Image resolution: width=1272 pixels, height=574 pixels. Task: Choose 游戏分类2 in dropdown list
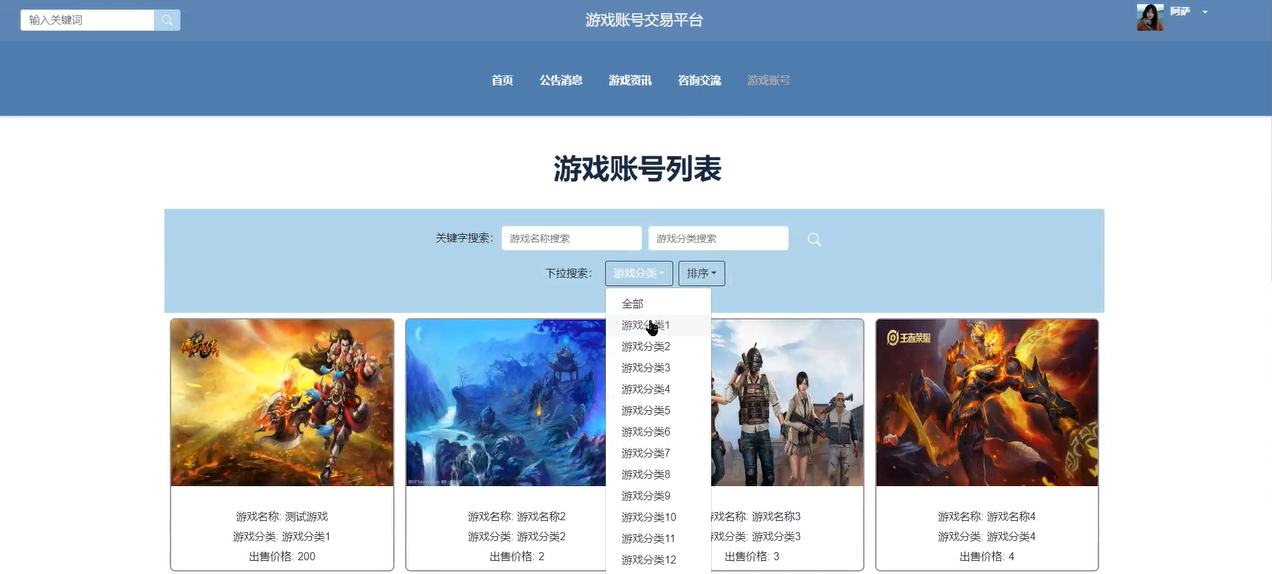coord(658,347)
